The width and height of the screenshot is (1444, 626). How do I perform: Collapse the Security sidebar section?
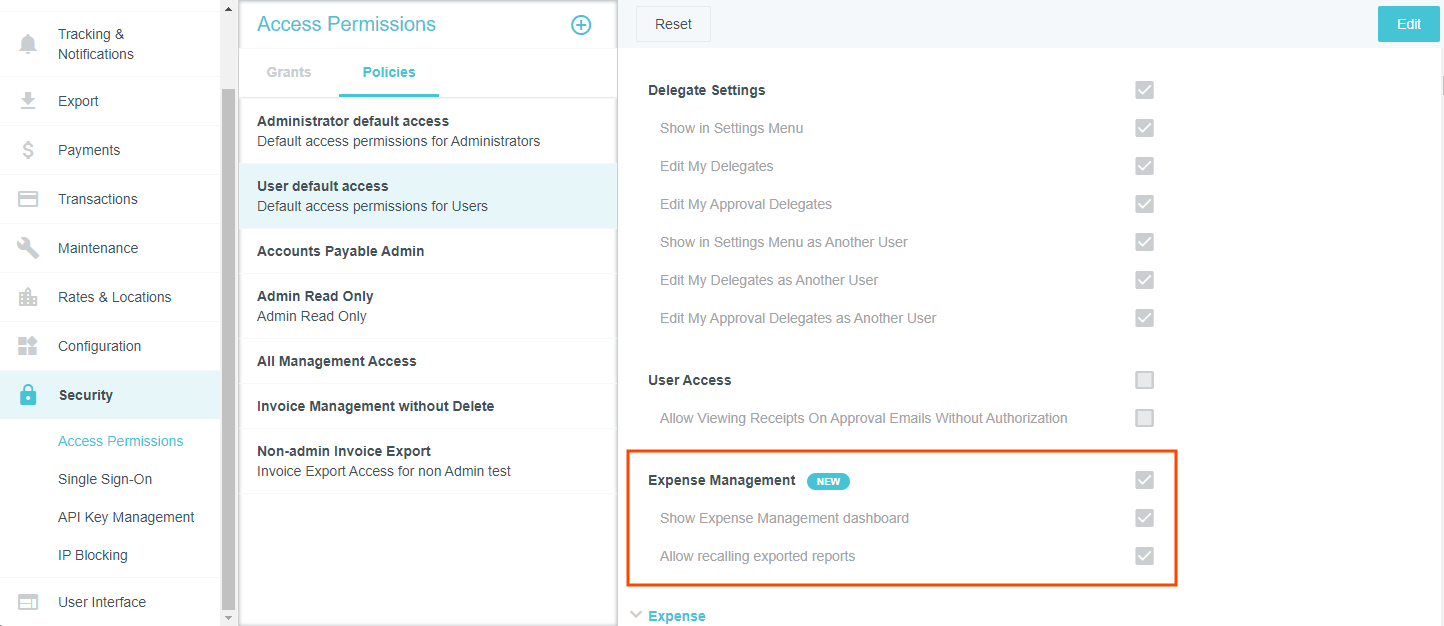(x=85, y=395)
